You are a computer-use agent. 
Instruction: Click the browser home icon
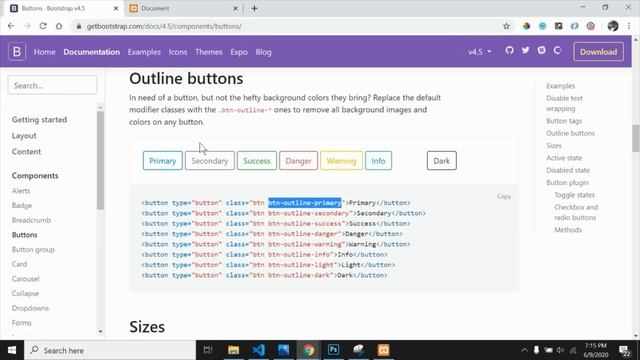59,26
